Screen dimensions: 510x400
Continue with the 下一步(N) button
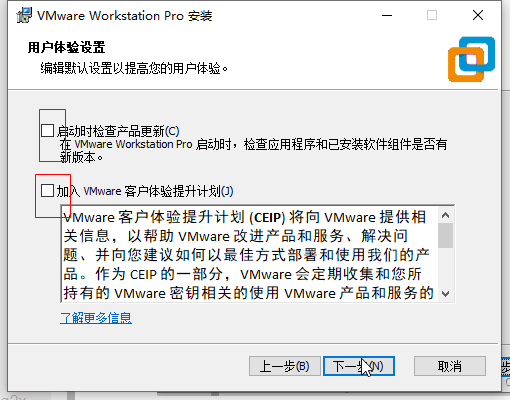[359, 366]
